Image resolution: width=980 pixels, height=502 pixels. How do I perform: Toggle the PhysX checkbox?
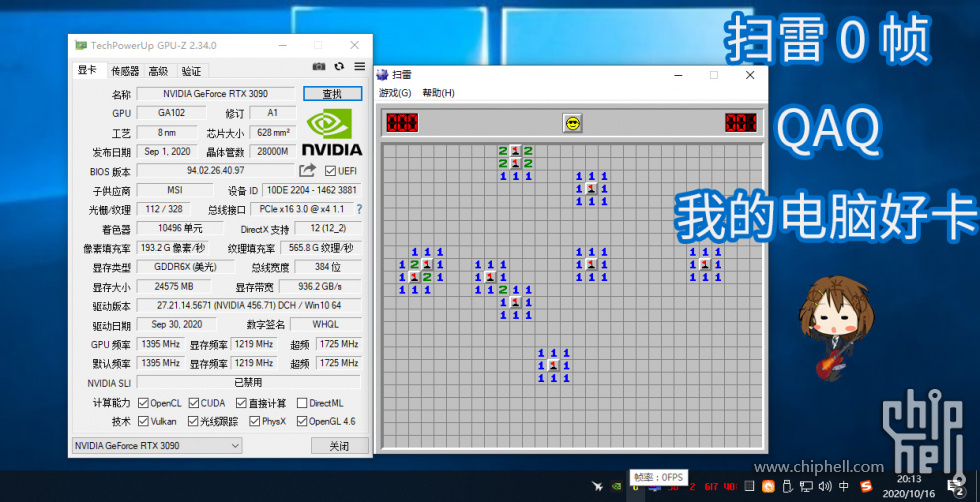pos(254,421)
